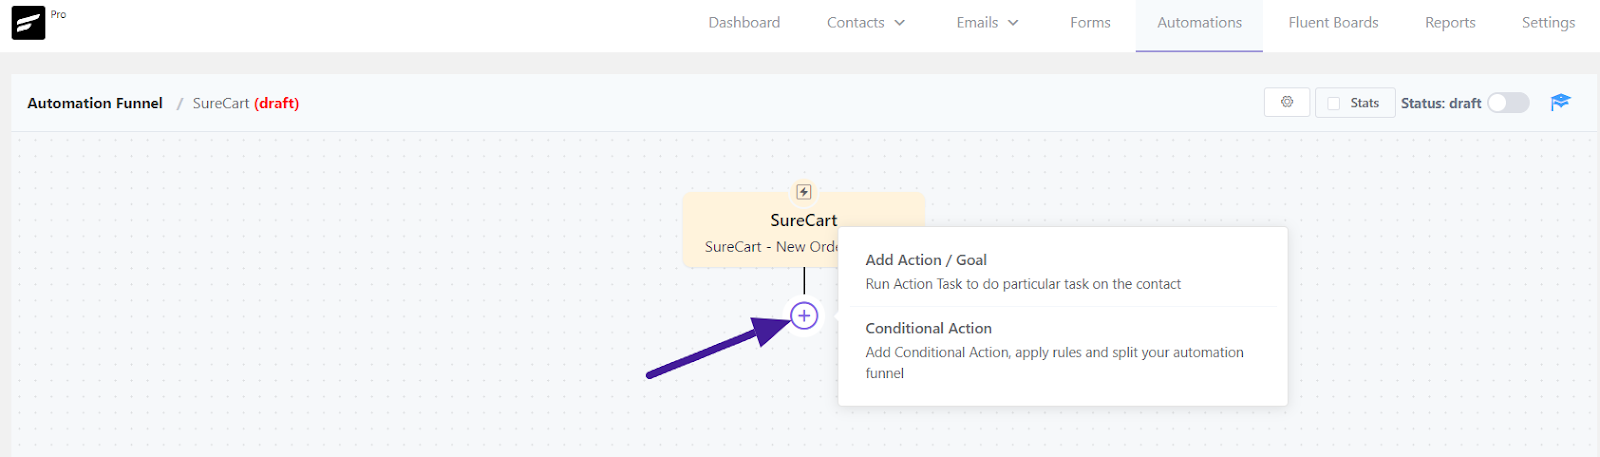Open automation settings gear icon
The height and width of the screenshot is (457, 1600).
pos(1287,102)
